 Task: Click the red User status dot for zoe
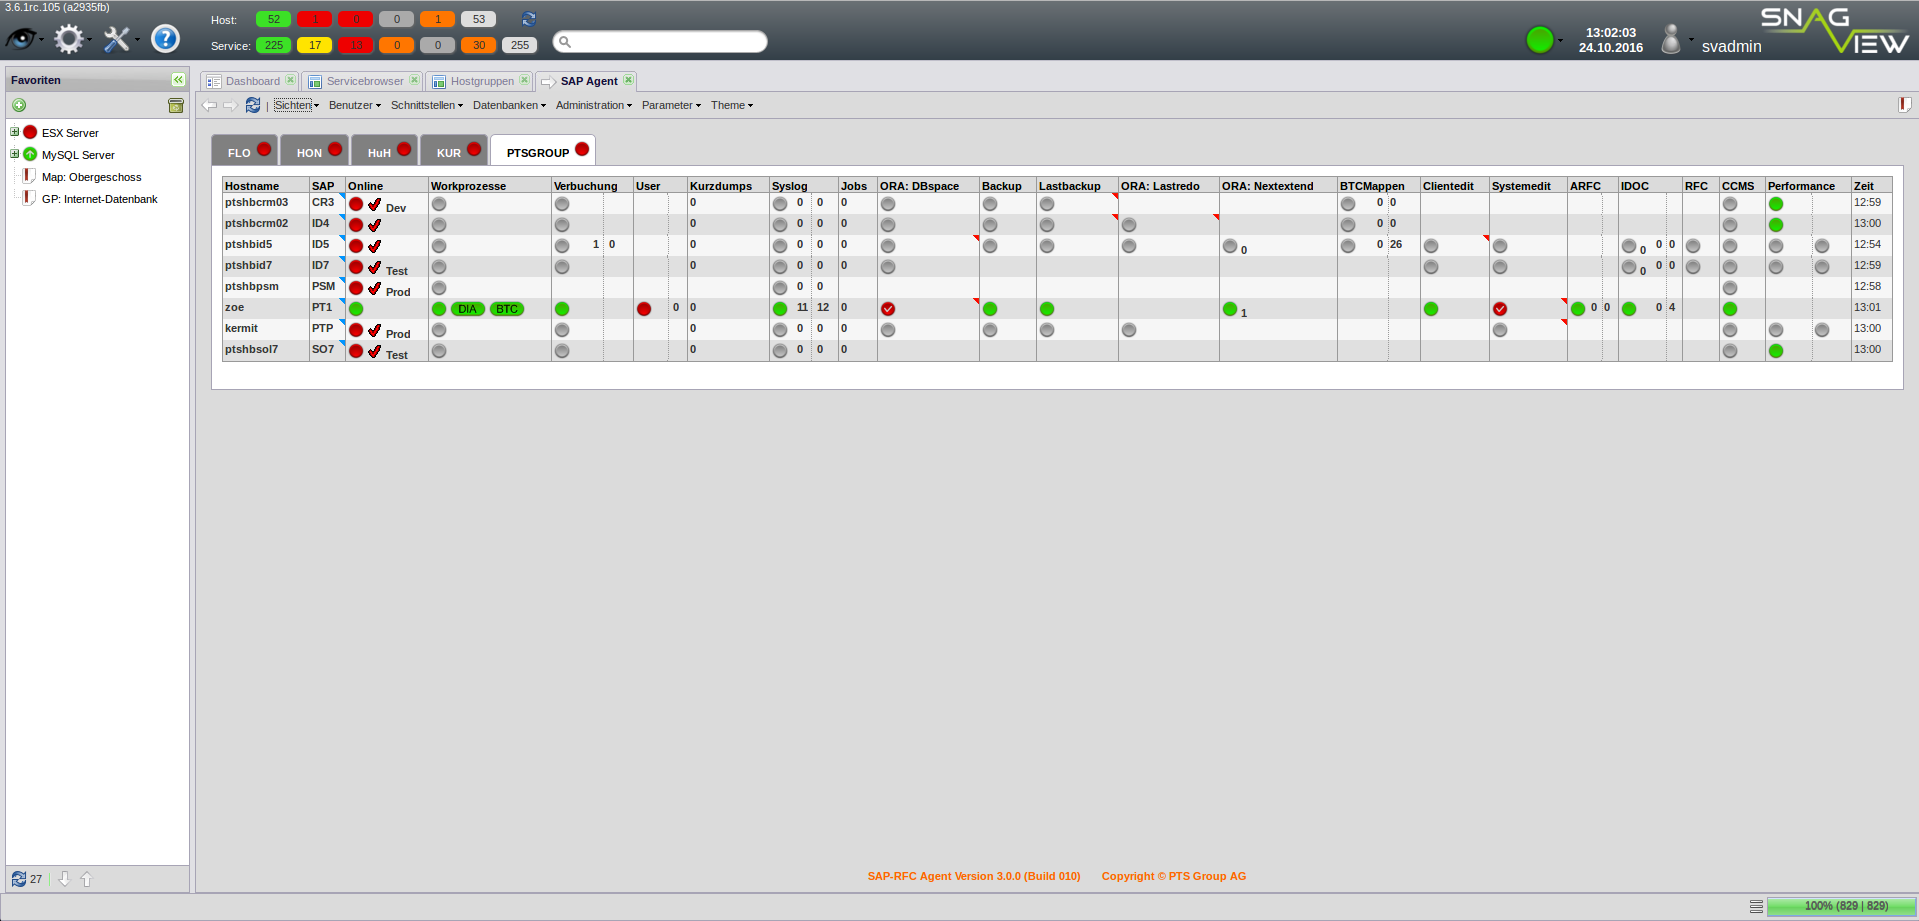point(644,309)
